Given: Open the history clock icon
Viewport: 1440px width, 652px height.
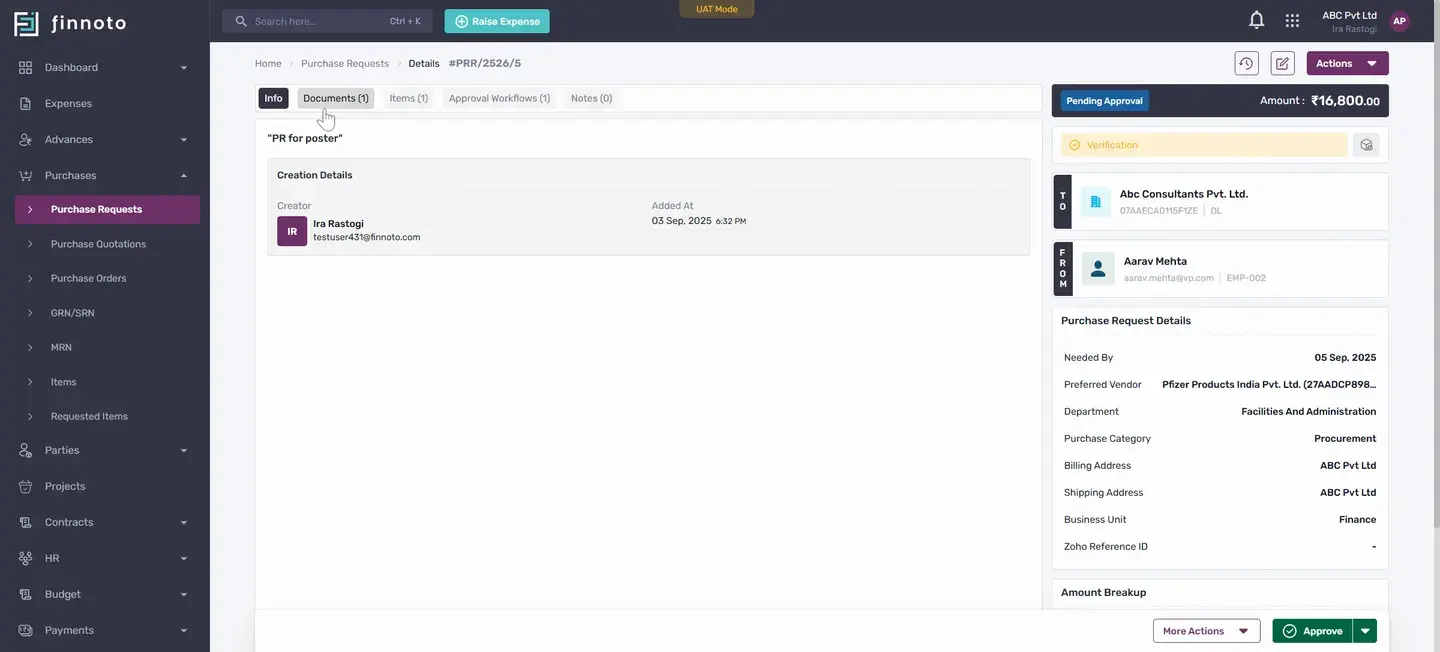Looking at the screenshot, I should click(1246, 63).
